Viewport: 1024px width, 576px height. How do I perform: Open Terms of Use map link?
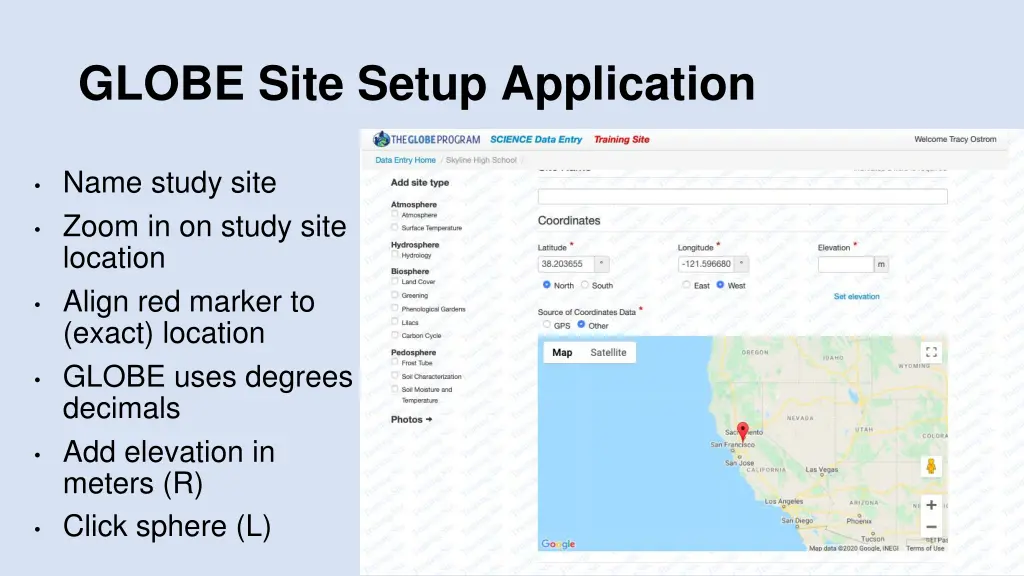coord(925,548)
